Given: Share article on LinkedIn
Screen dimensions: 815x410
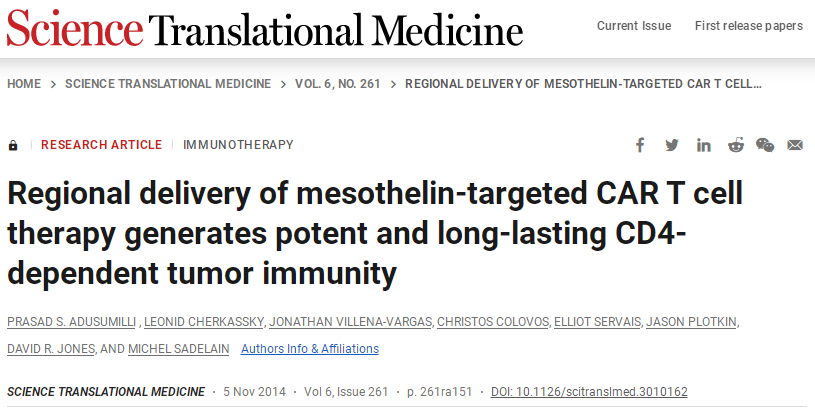Looking at the screenshot, I should pos(704,145).
